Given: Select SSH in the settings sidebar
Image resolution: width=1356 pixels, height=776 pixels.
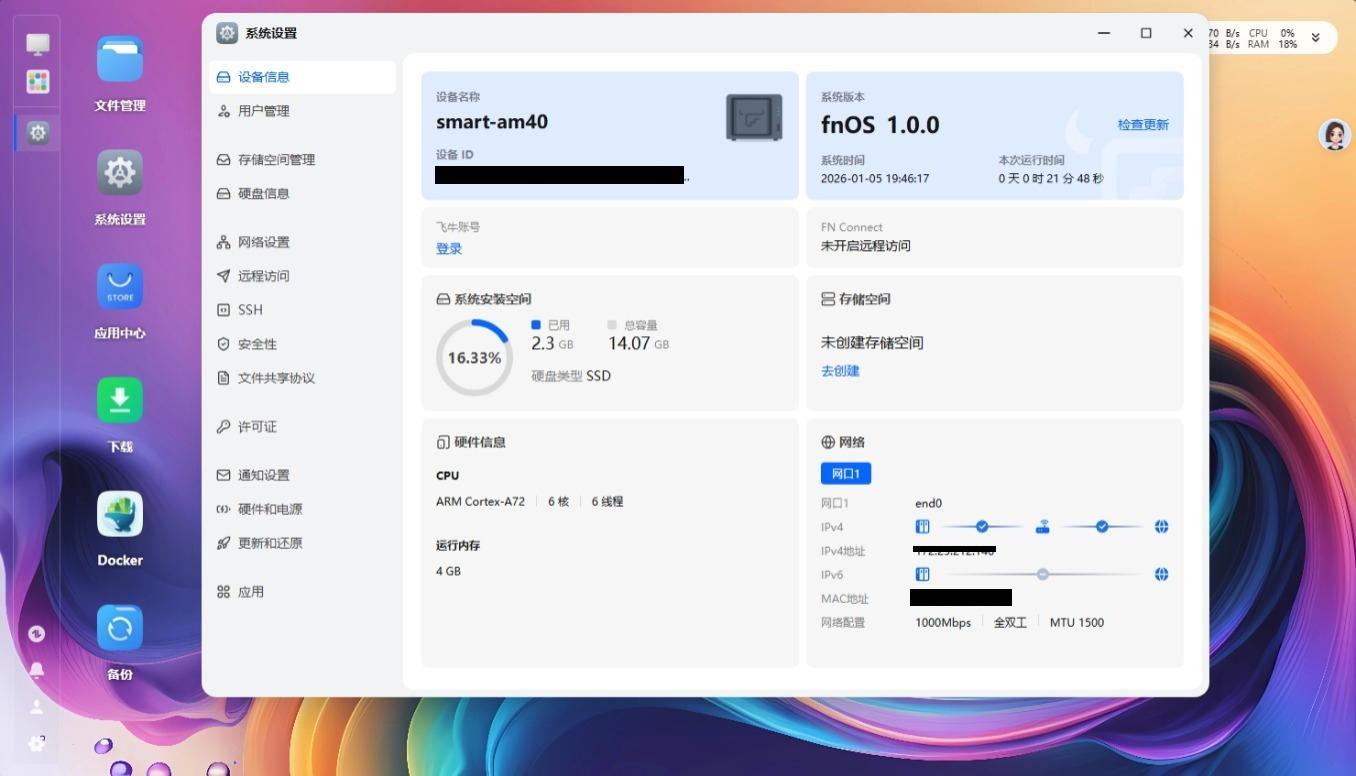Looking at the screenshot, I should [248, 309].
